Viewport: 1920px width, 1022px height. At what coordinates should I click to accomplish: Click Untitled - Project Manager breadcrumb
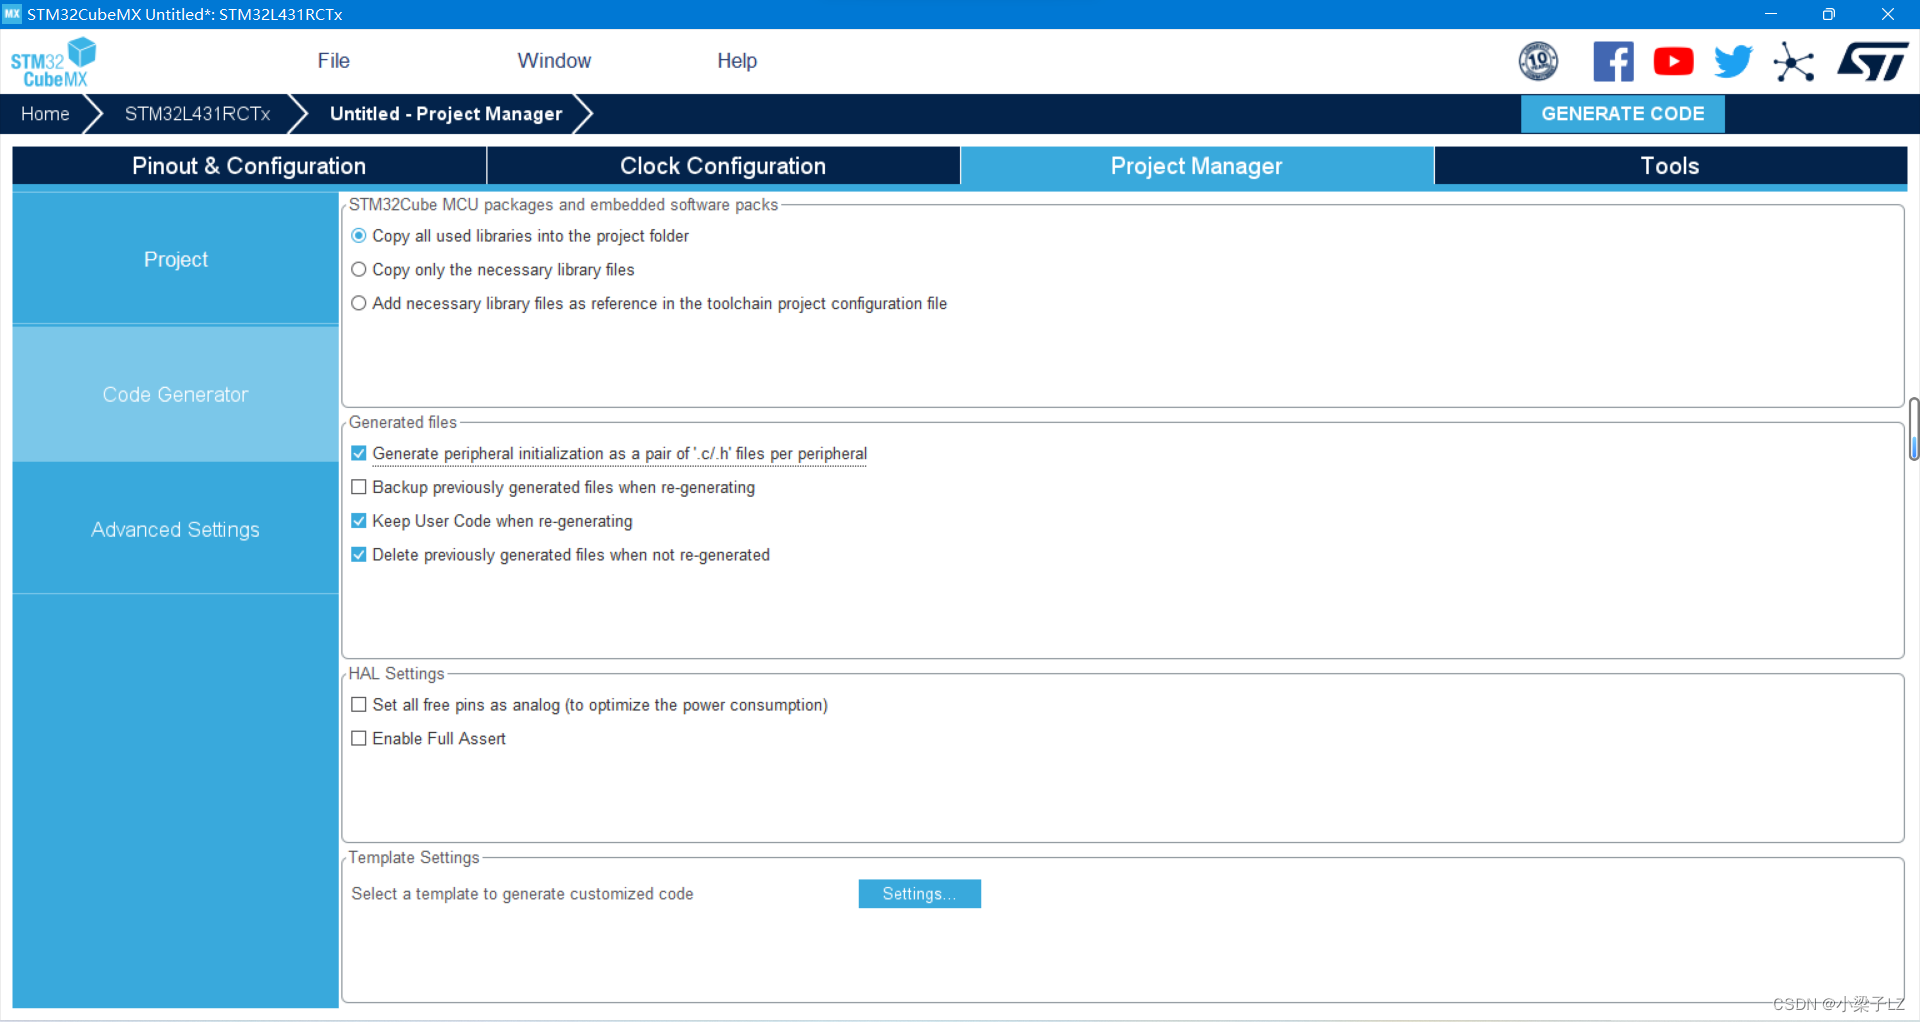pos(446,114)
